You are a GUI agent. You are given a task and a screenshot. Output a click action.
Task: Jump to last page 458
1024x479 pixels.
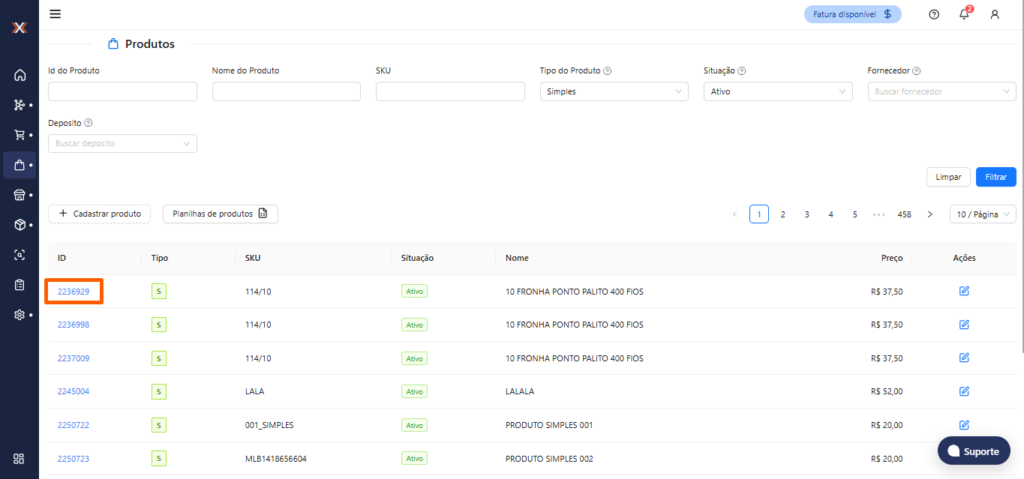coord(904,214)
